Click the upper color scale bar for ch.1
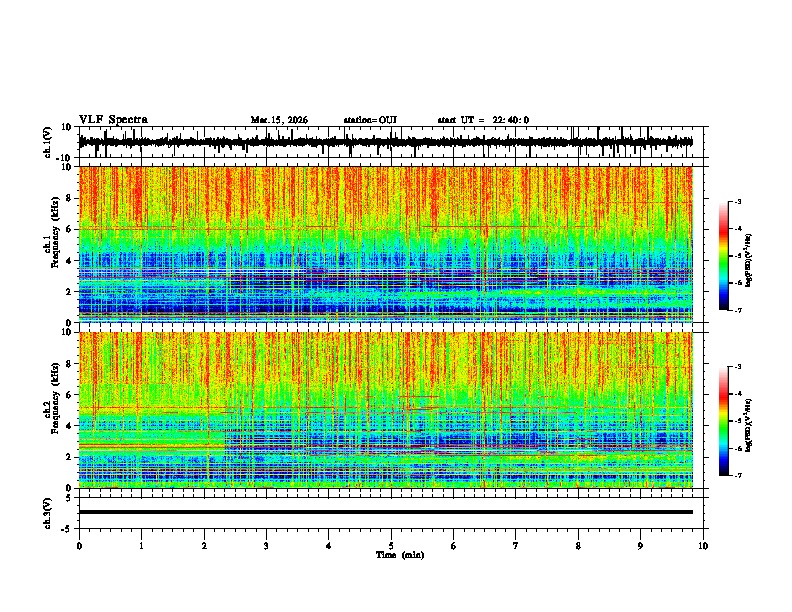Image resolution: width=792 pixels, height=612 pixels. pyautogui.click(x=723, y=256)
